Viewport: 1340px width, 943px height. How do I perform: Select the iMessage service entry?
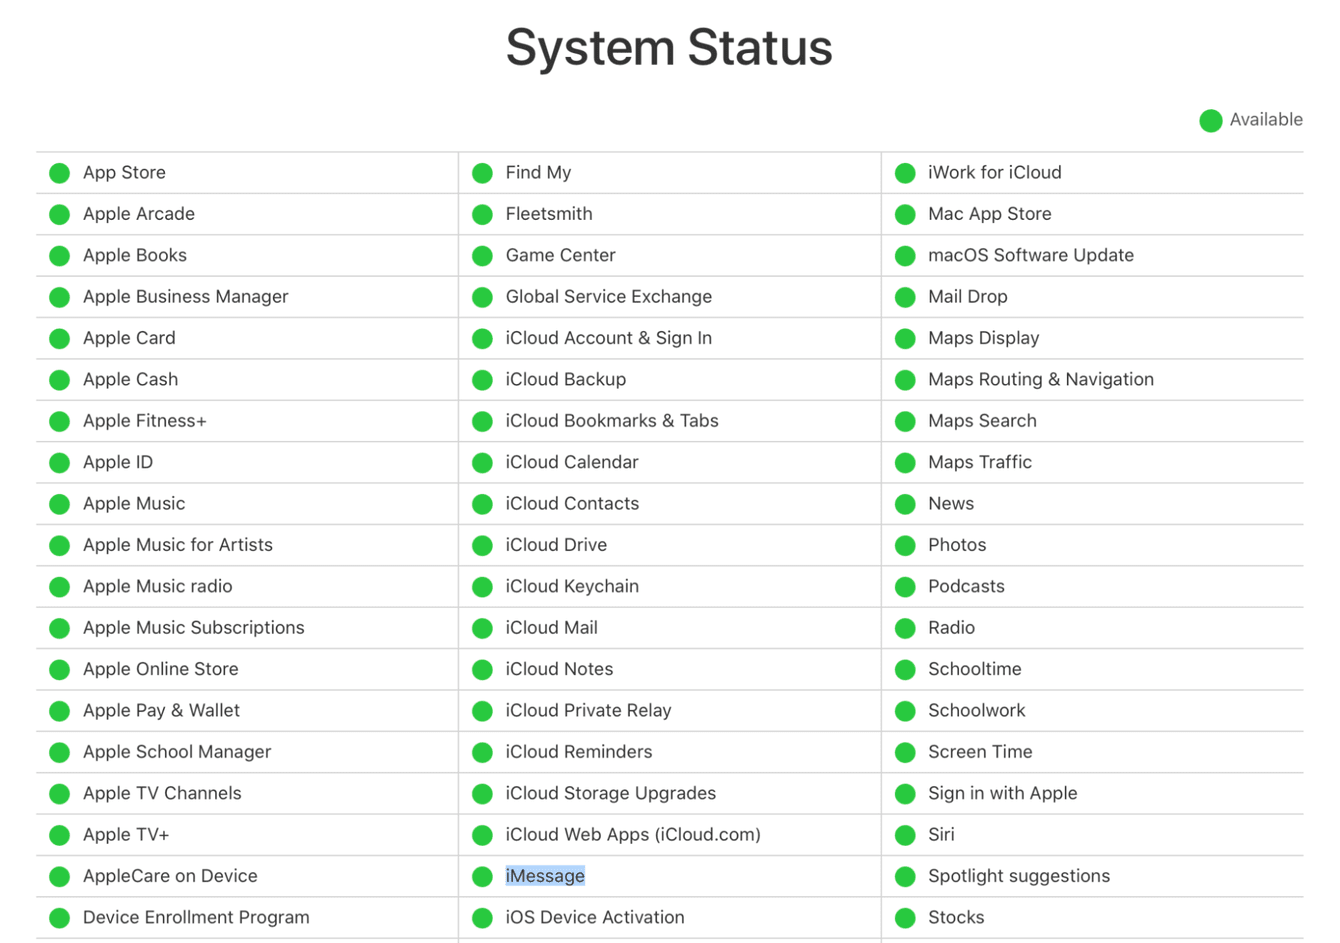545,876
